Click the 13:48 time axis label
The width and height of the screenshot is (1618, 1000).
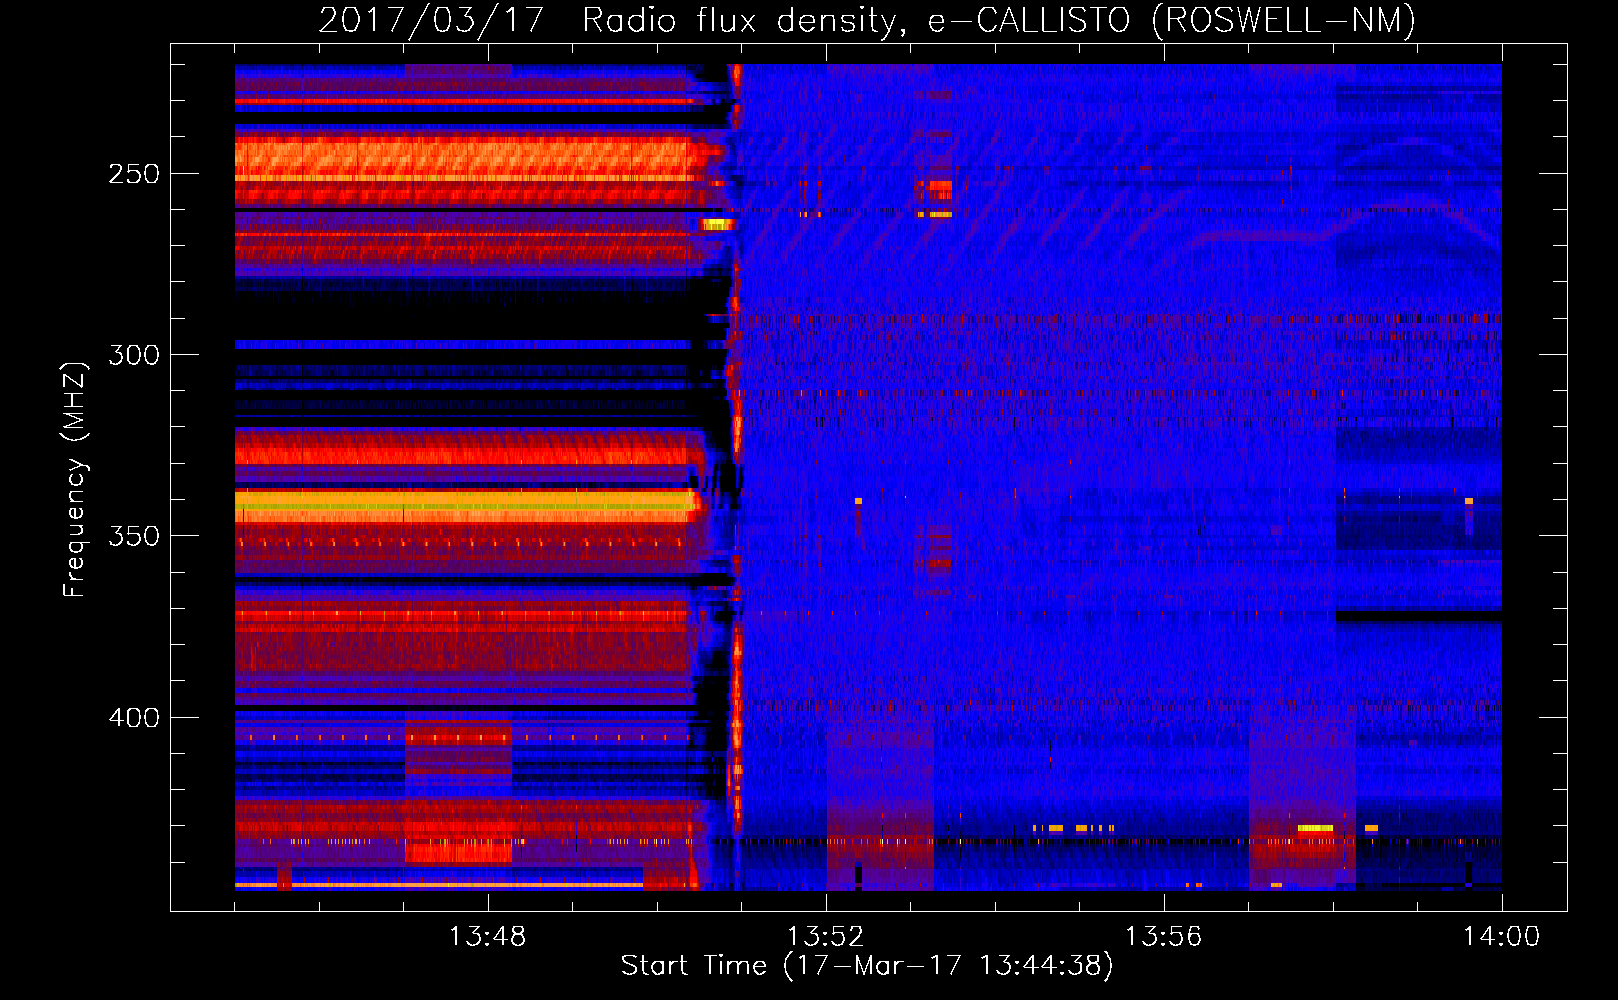point(487,937)
